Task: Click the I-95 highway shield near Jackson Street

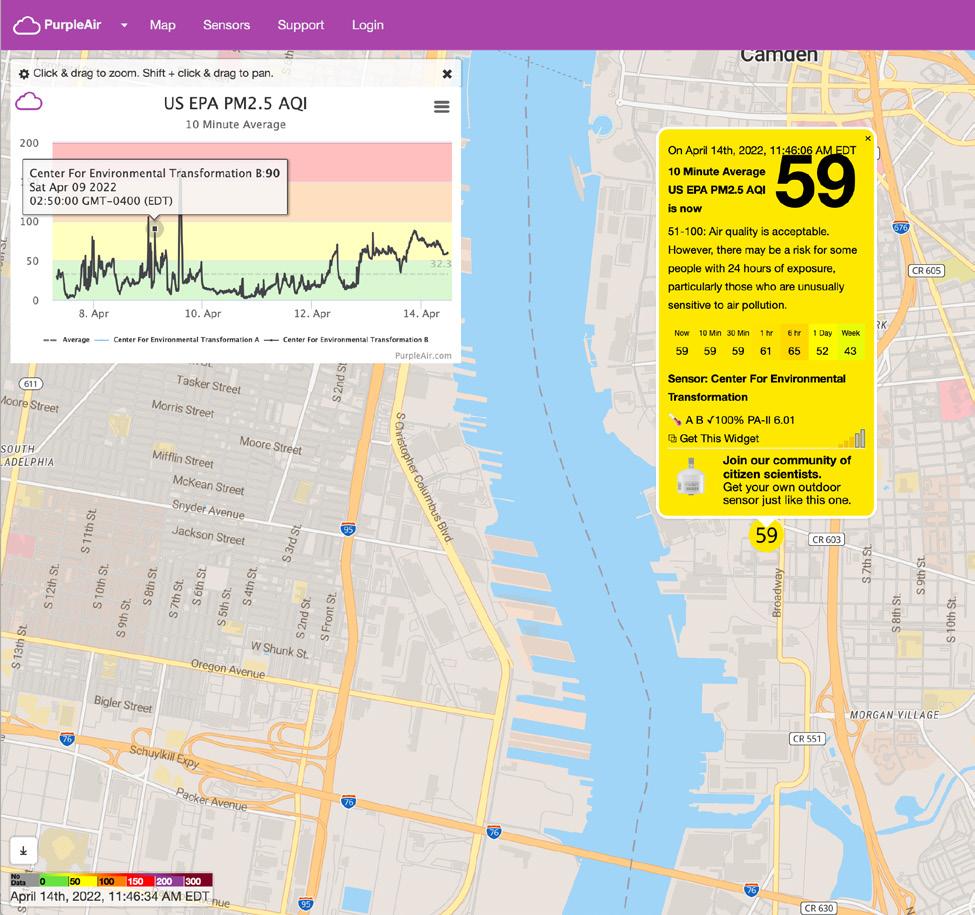Action: coord(348,530)
